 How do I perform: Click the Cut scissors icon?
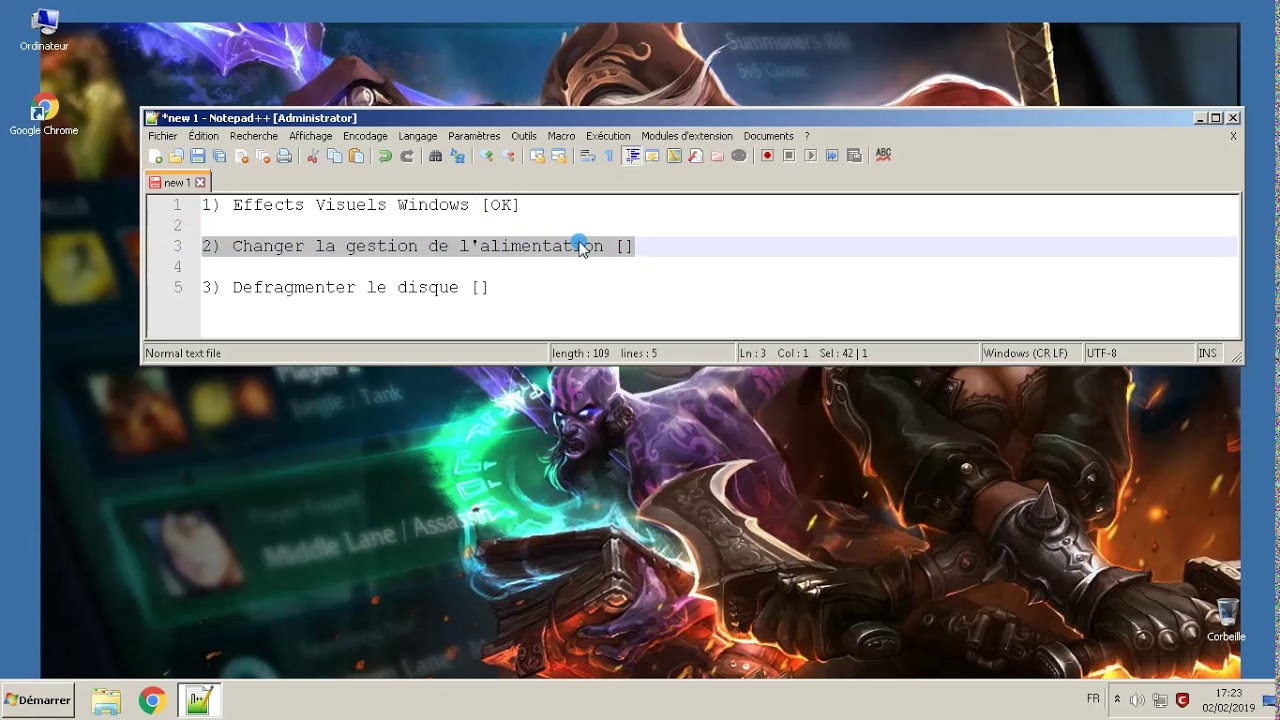(313, 156)
